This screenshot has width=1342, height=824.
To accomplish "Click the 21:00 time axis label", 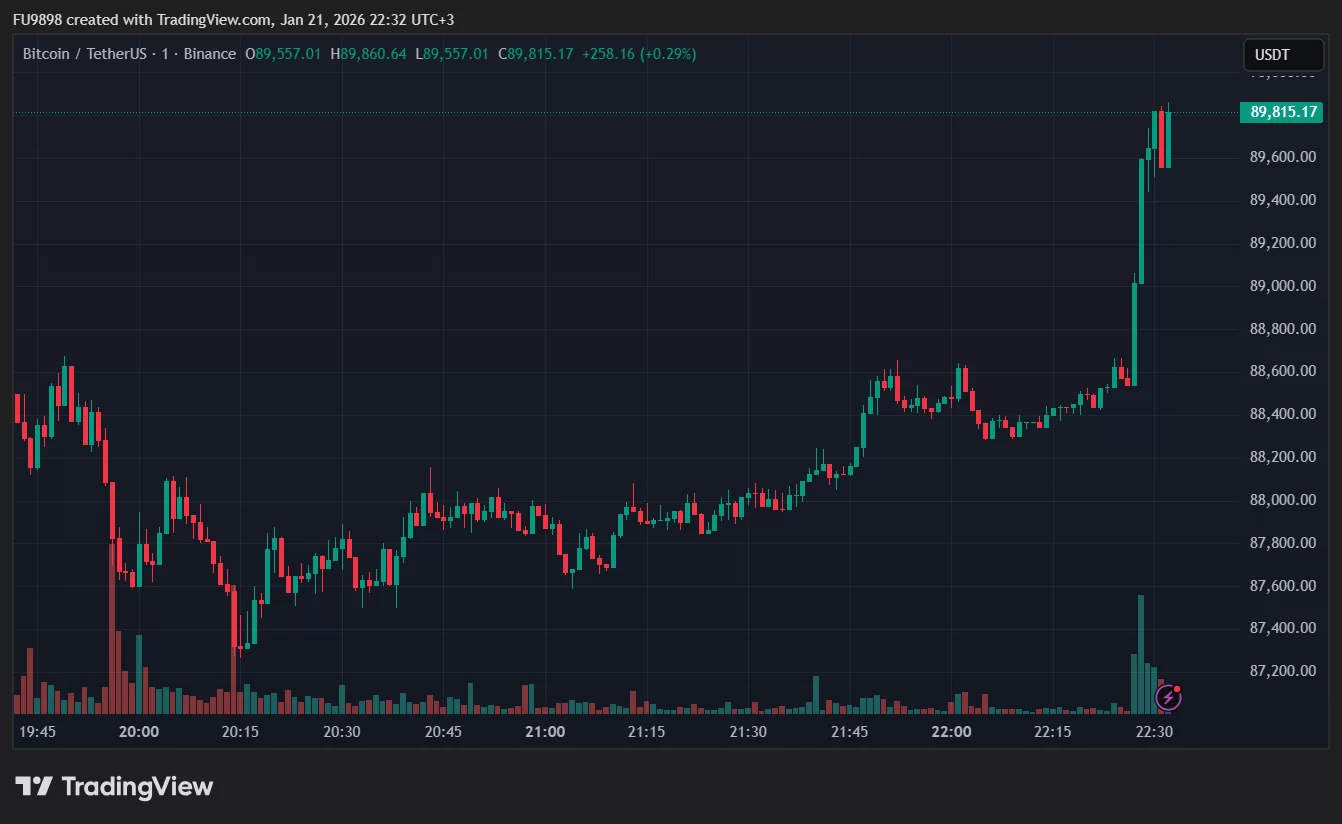I will (x=544, y=732).
